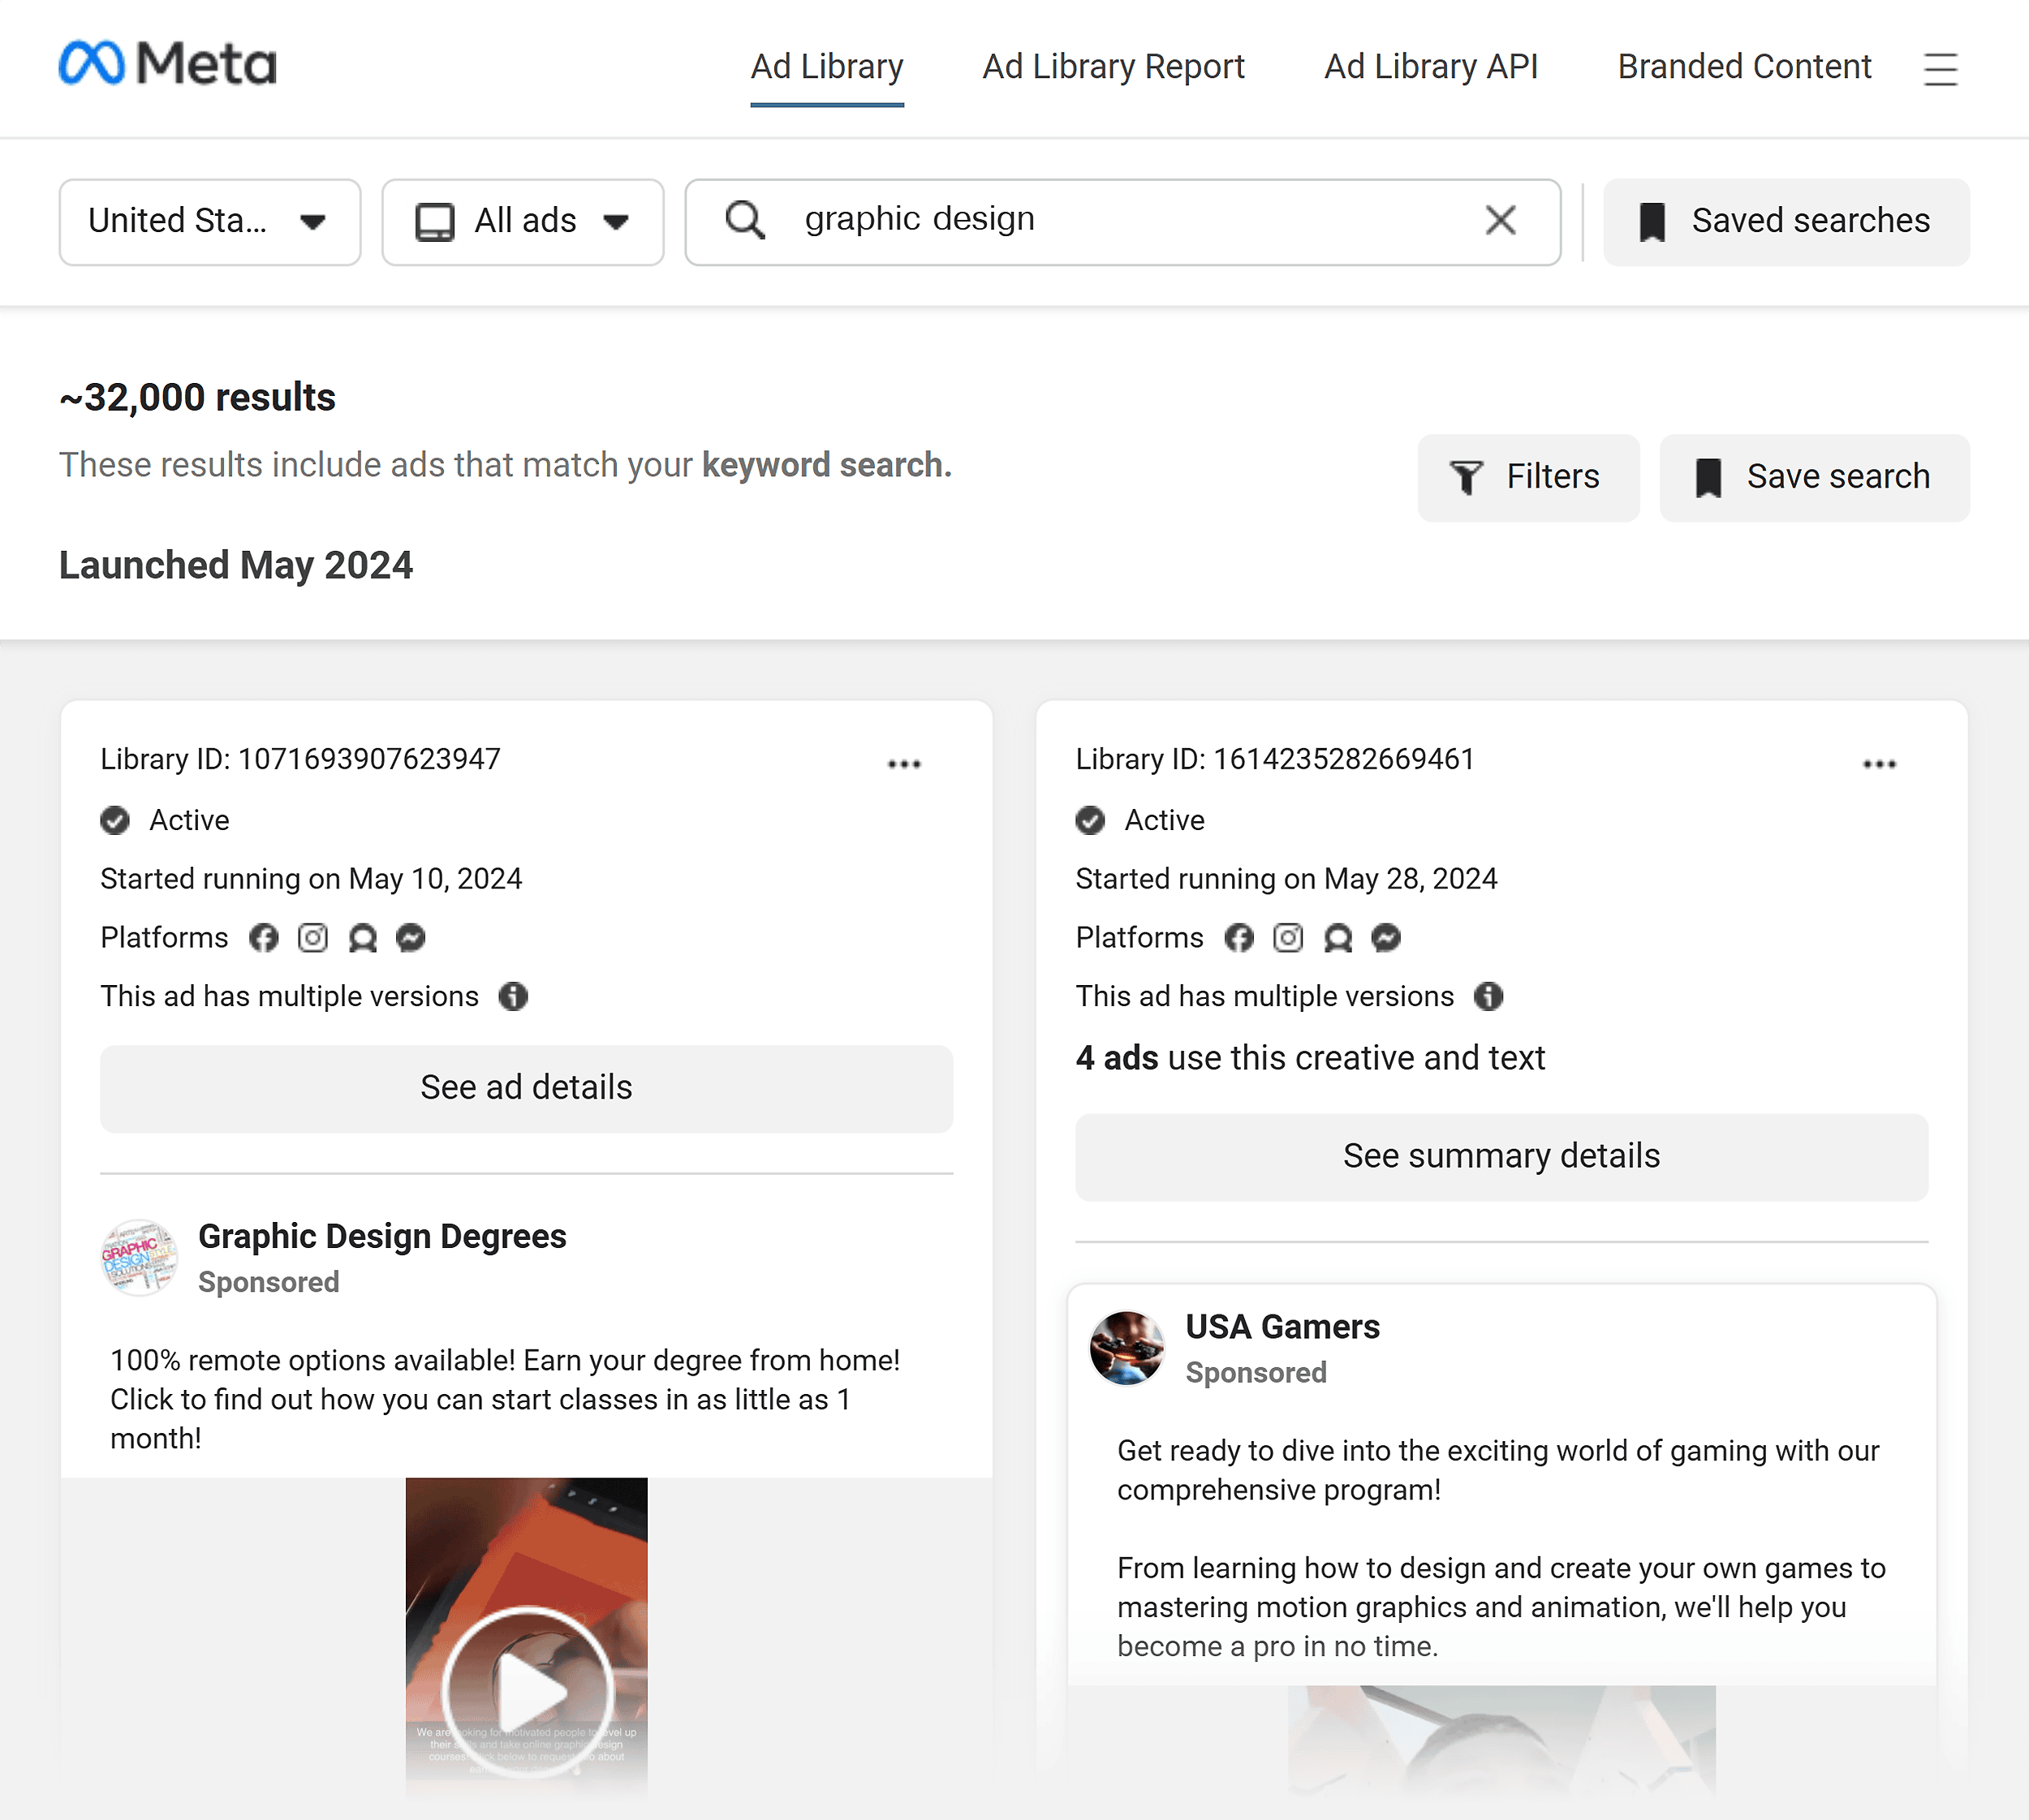Click the Save search button
This screenshot has width=2029, height=1820.
(1813, 477)
